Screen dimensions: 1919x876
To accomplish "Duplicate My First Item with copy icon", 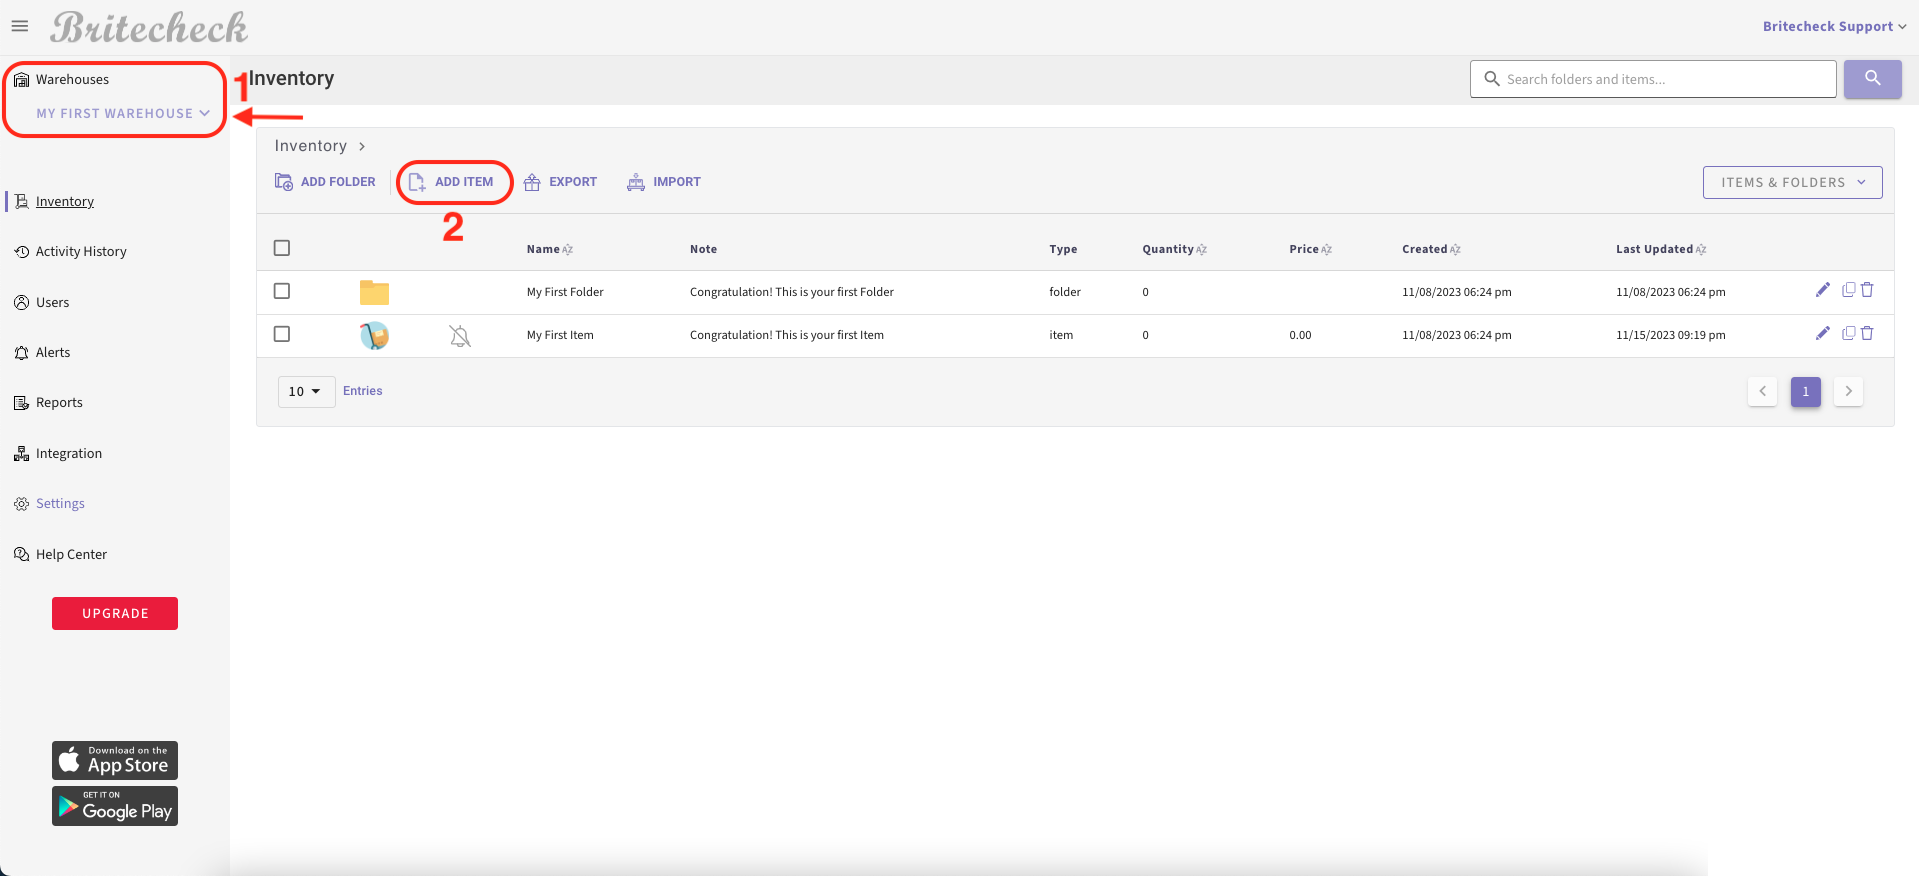I will tap(1849, 333).
